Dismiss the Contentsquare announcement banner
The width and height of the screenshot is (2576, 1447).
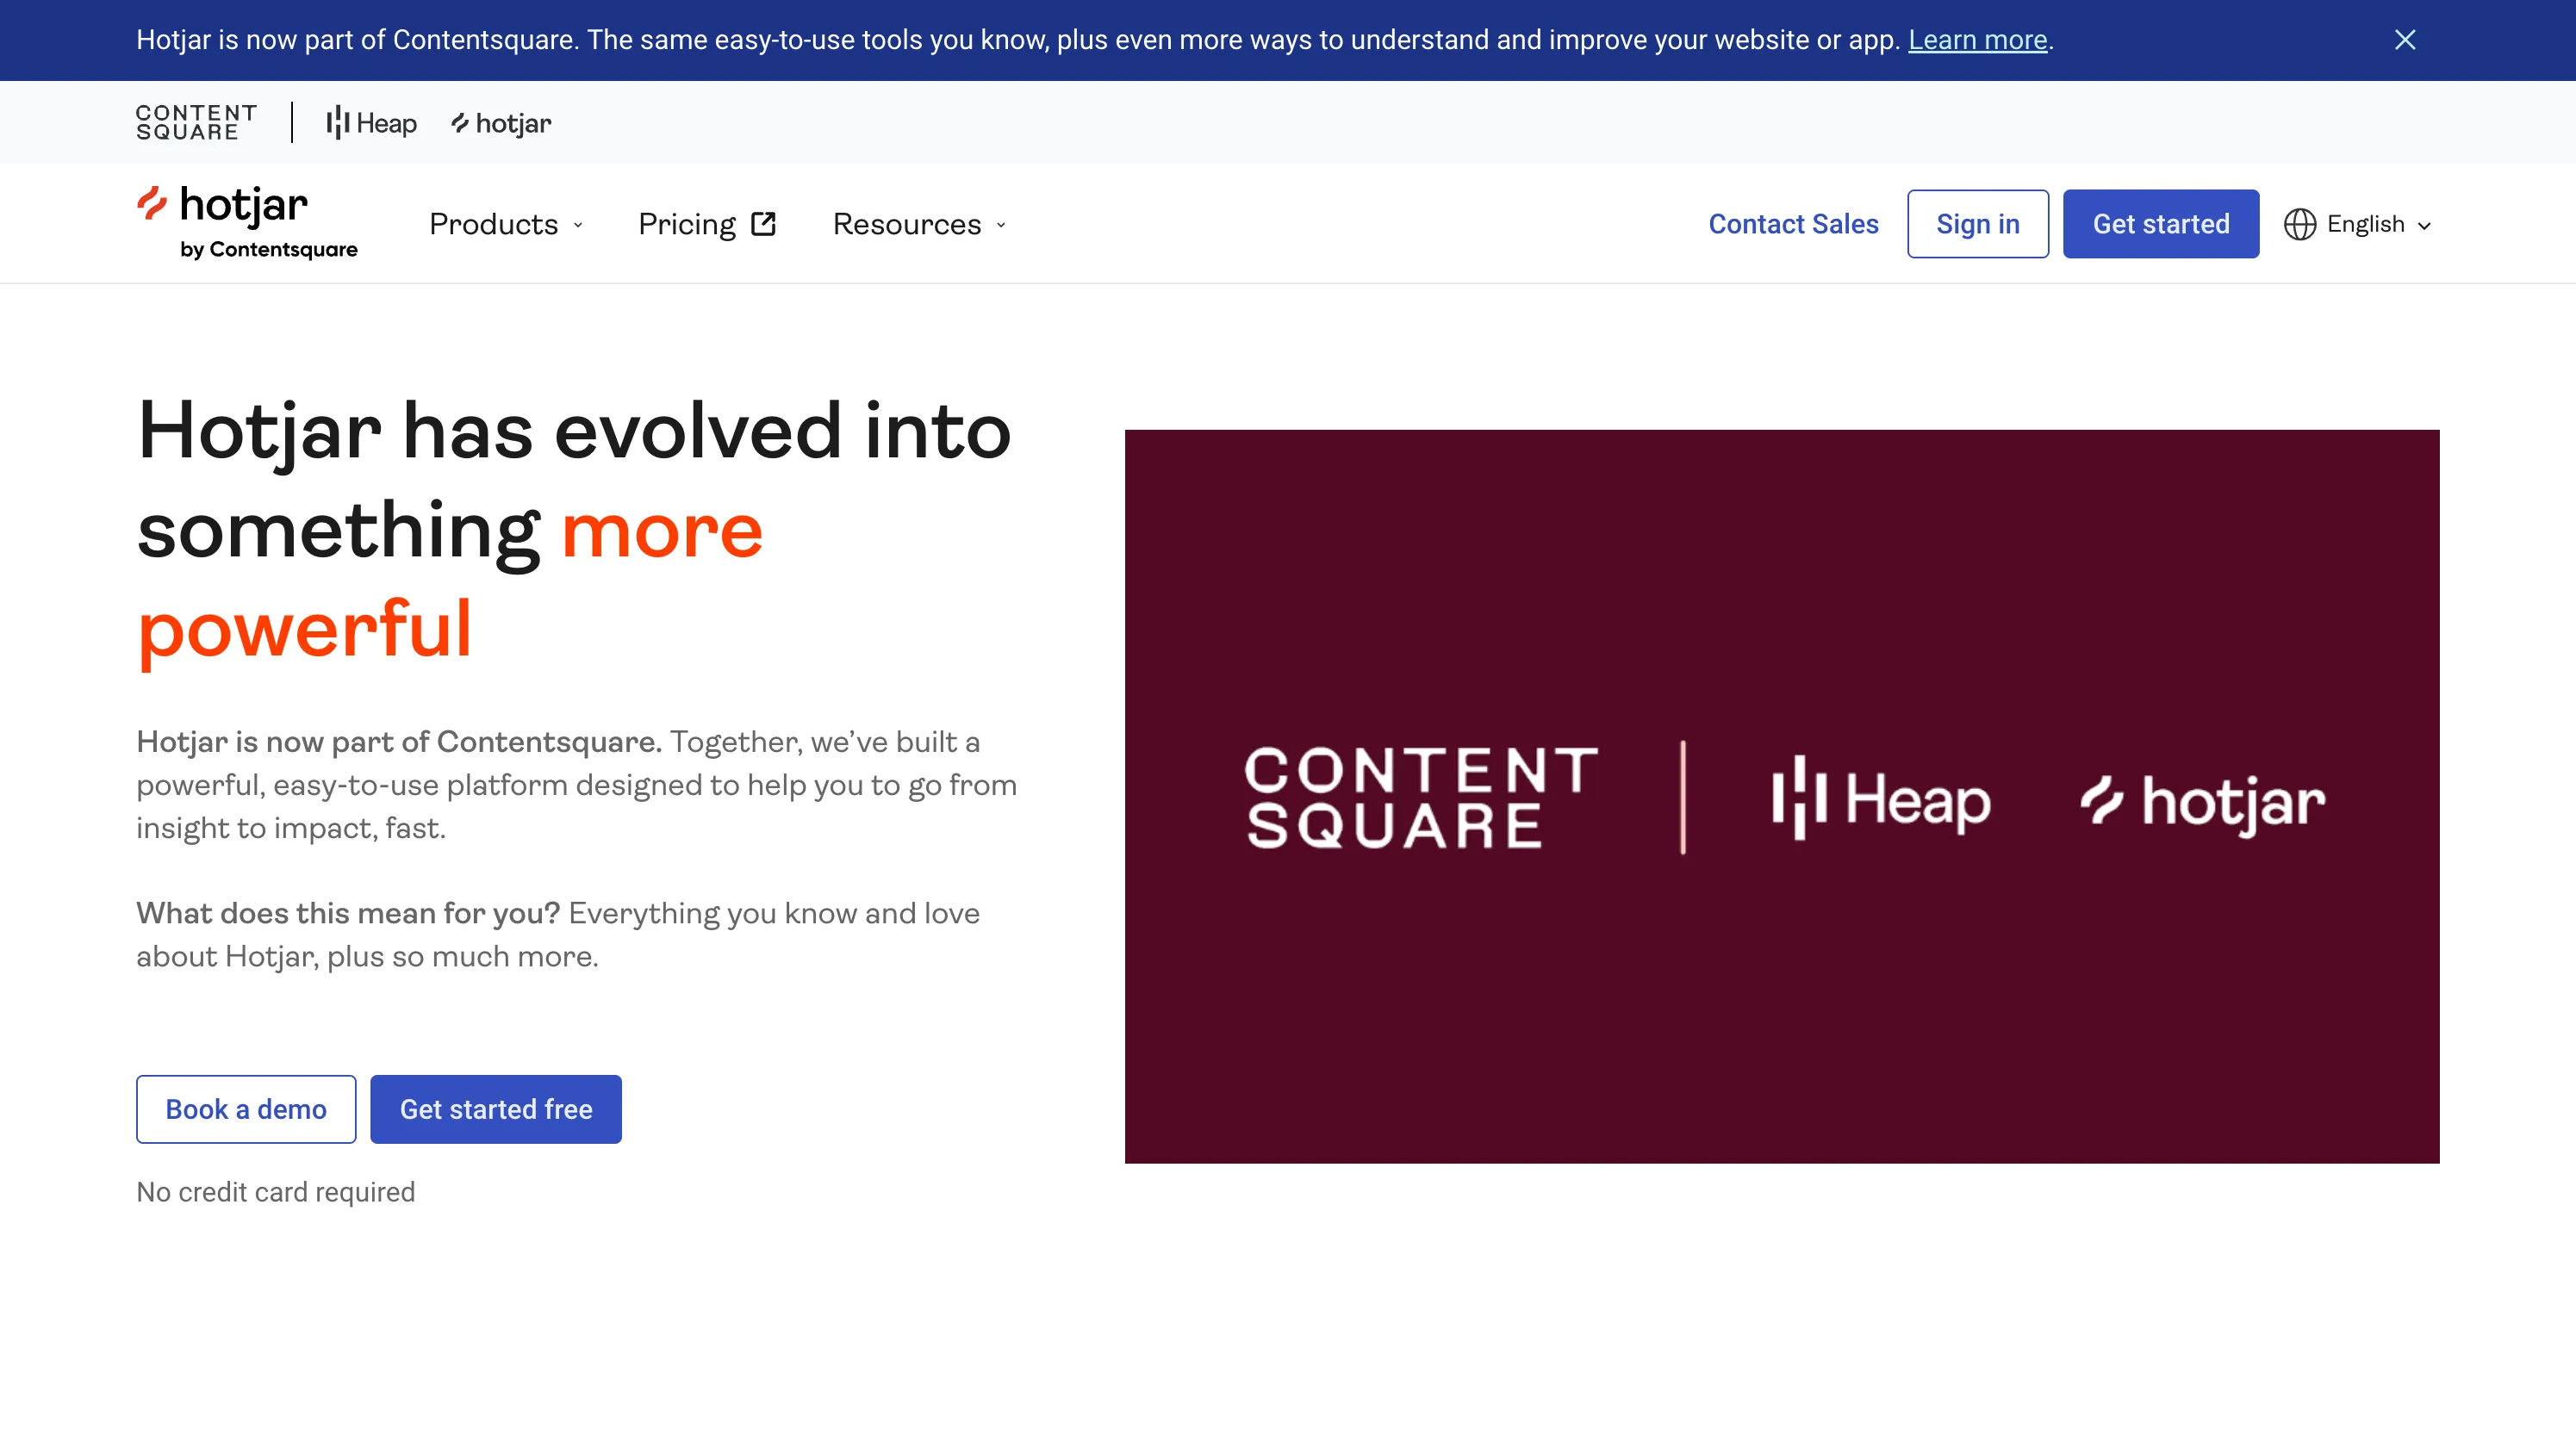point(2405,40)
